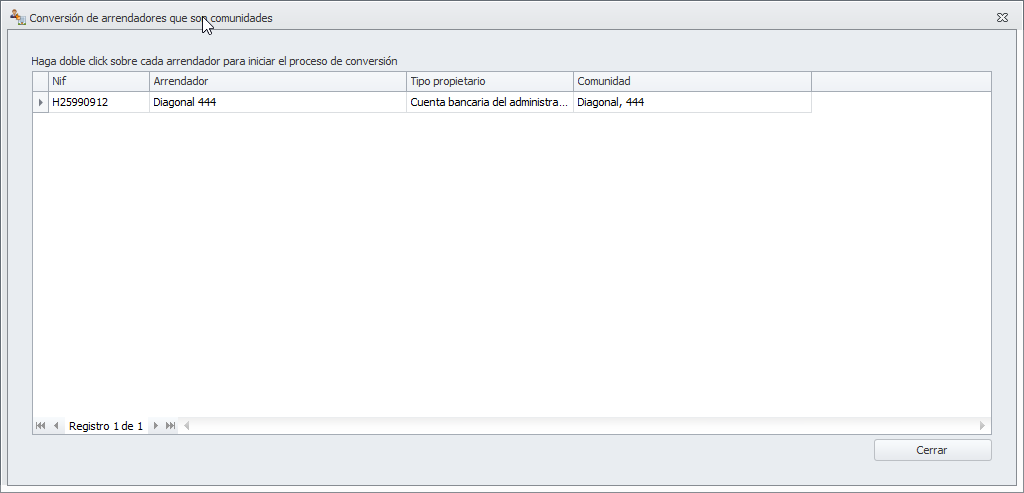
Task: Close the conversion dialog window
Action: pyautogui.click(x=1001, y=18)
